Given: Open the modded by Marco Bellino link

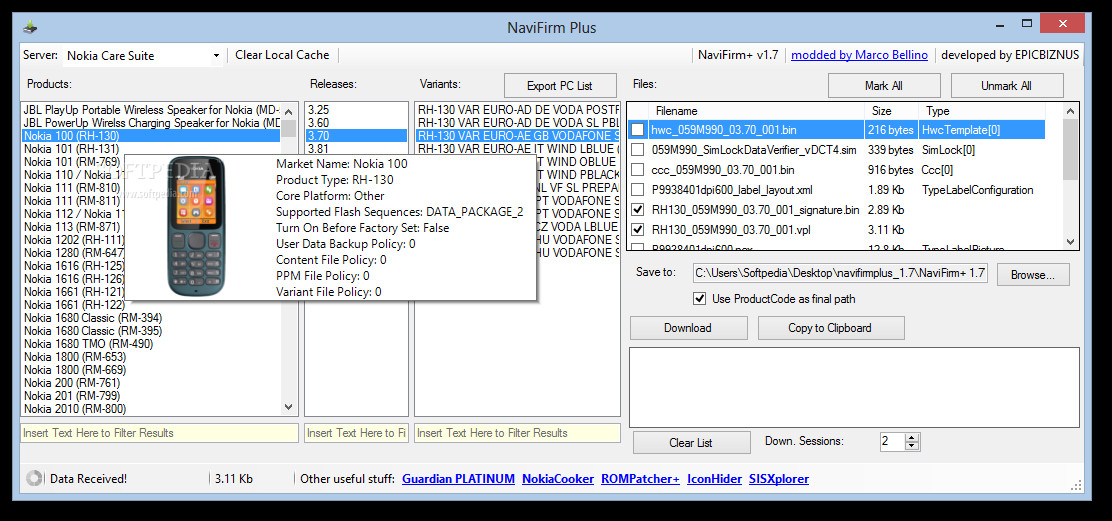Looking at the screenshot, I should (860, 55).
